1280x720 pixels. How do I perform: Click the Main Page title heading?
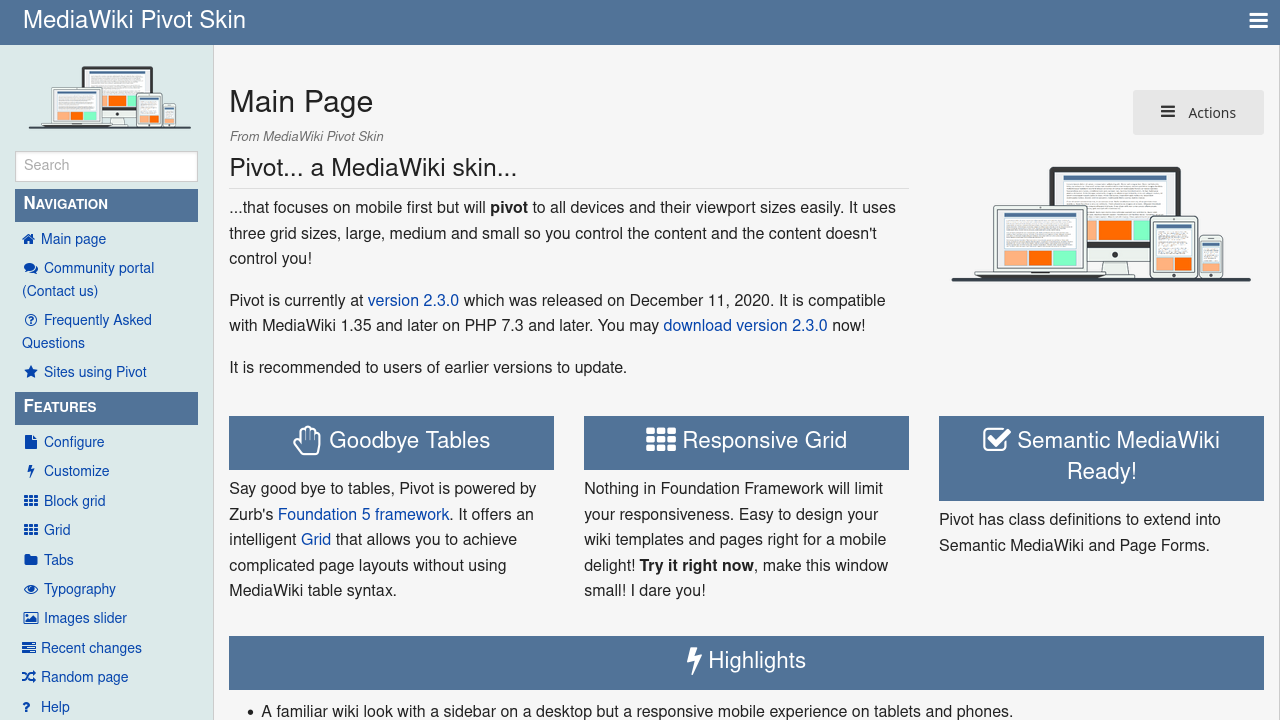tap(301, 102)
